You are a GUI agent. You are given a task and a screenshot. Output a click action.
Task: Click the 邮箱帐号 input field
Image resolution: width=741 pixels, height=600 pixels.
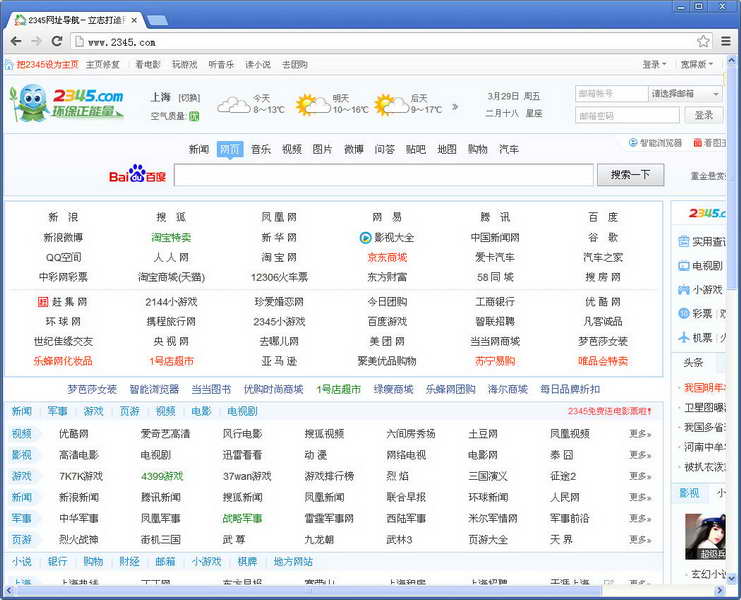click(x=612, y=94)
